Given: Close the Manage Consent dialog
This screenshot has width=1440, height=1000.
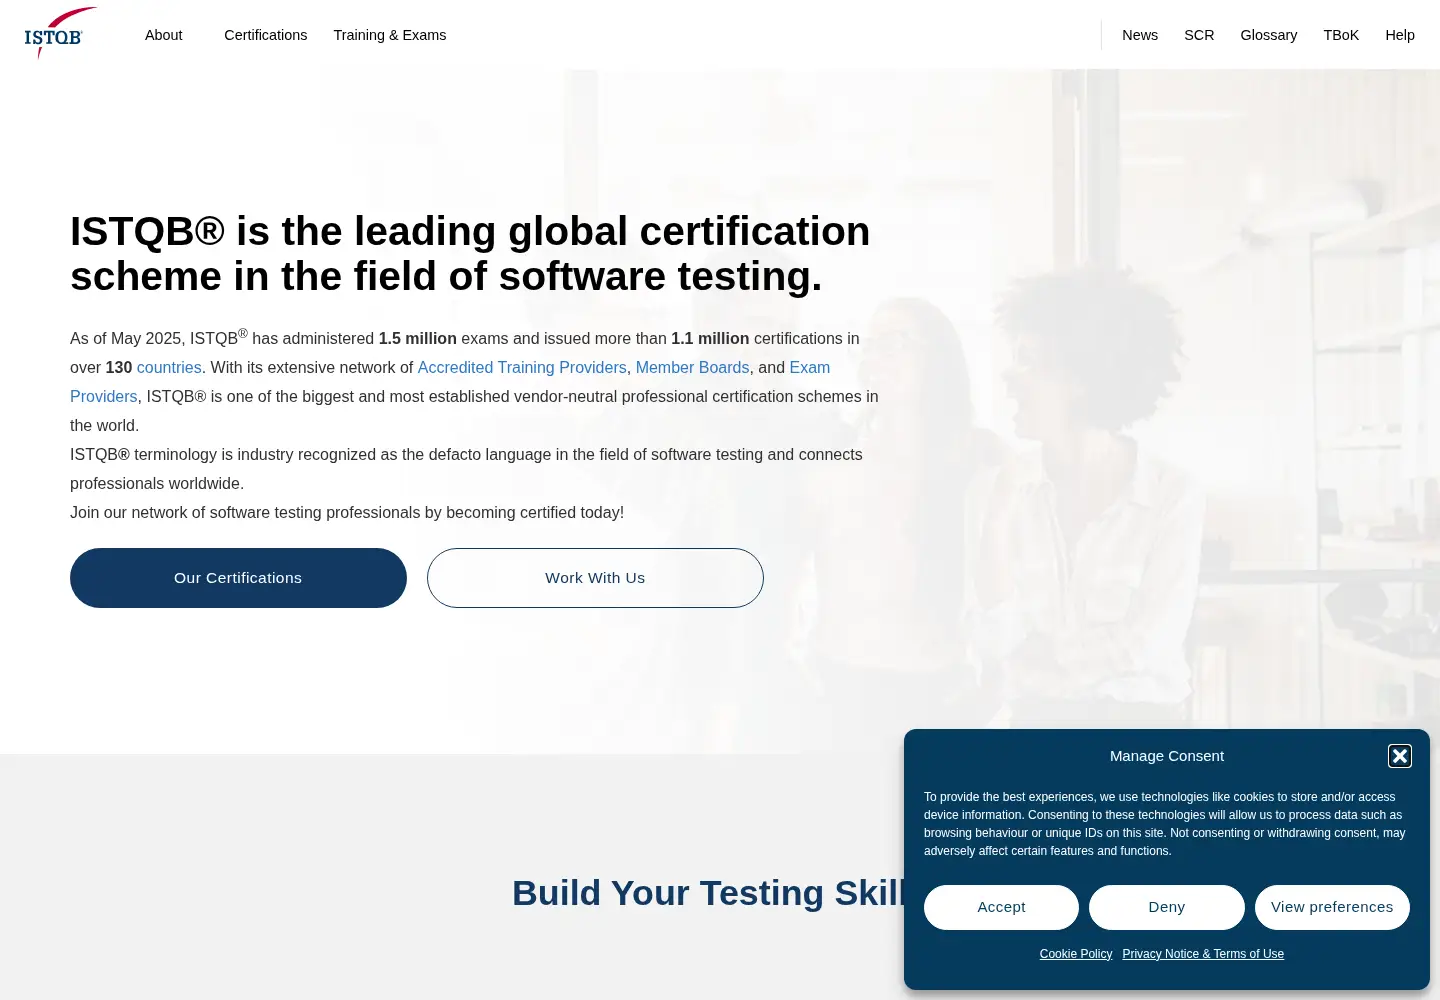Looking at the screenshot, I should pyautogui.click(x=1400, y=756).
